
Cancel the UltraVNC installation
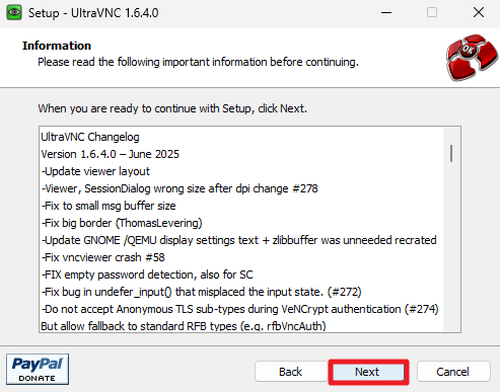click(x=453, y=372)
